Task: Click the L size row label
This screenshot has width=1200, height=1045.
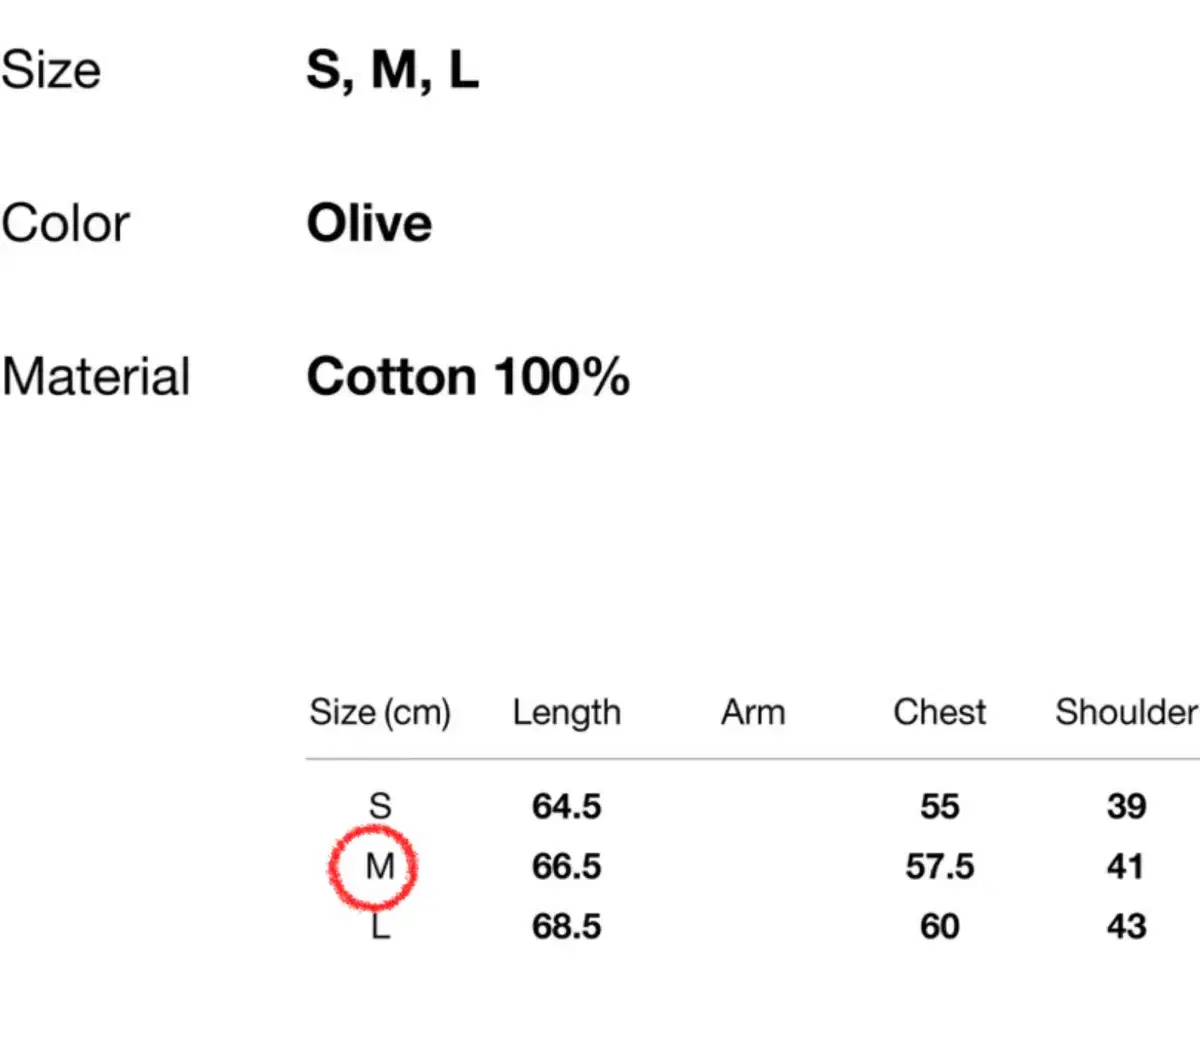Action: coord(380,927)
